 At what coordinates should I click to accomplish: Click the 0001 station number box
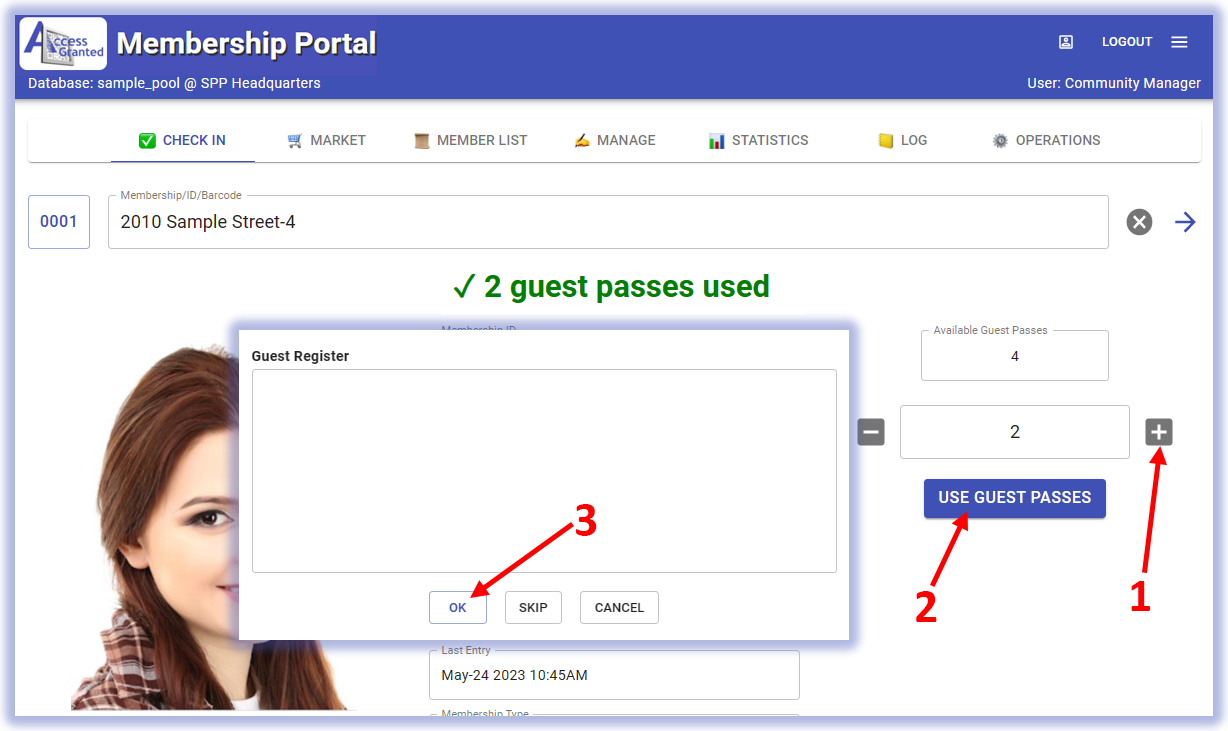pos(59,222)
